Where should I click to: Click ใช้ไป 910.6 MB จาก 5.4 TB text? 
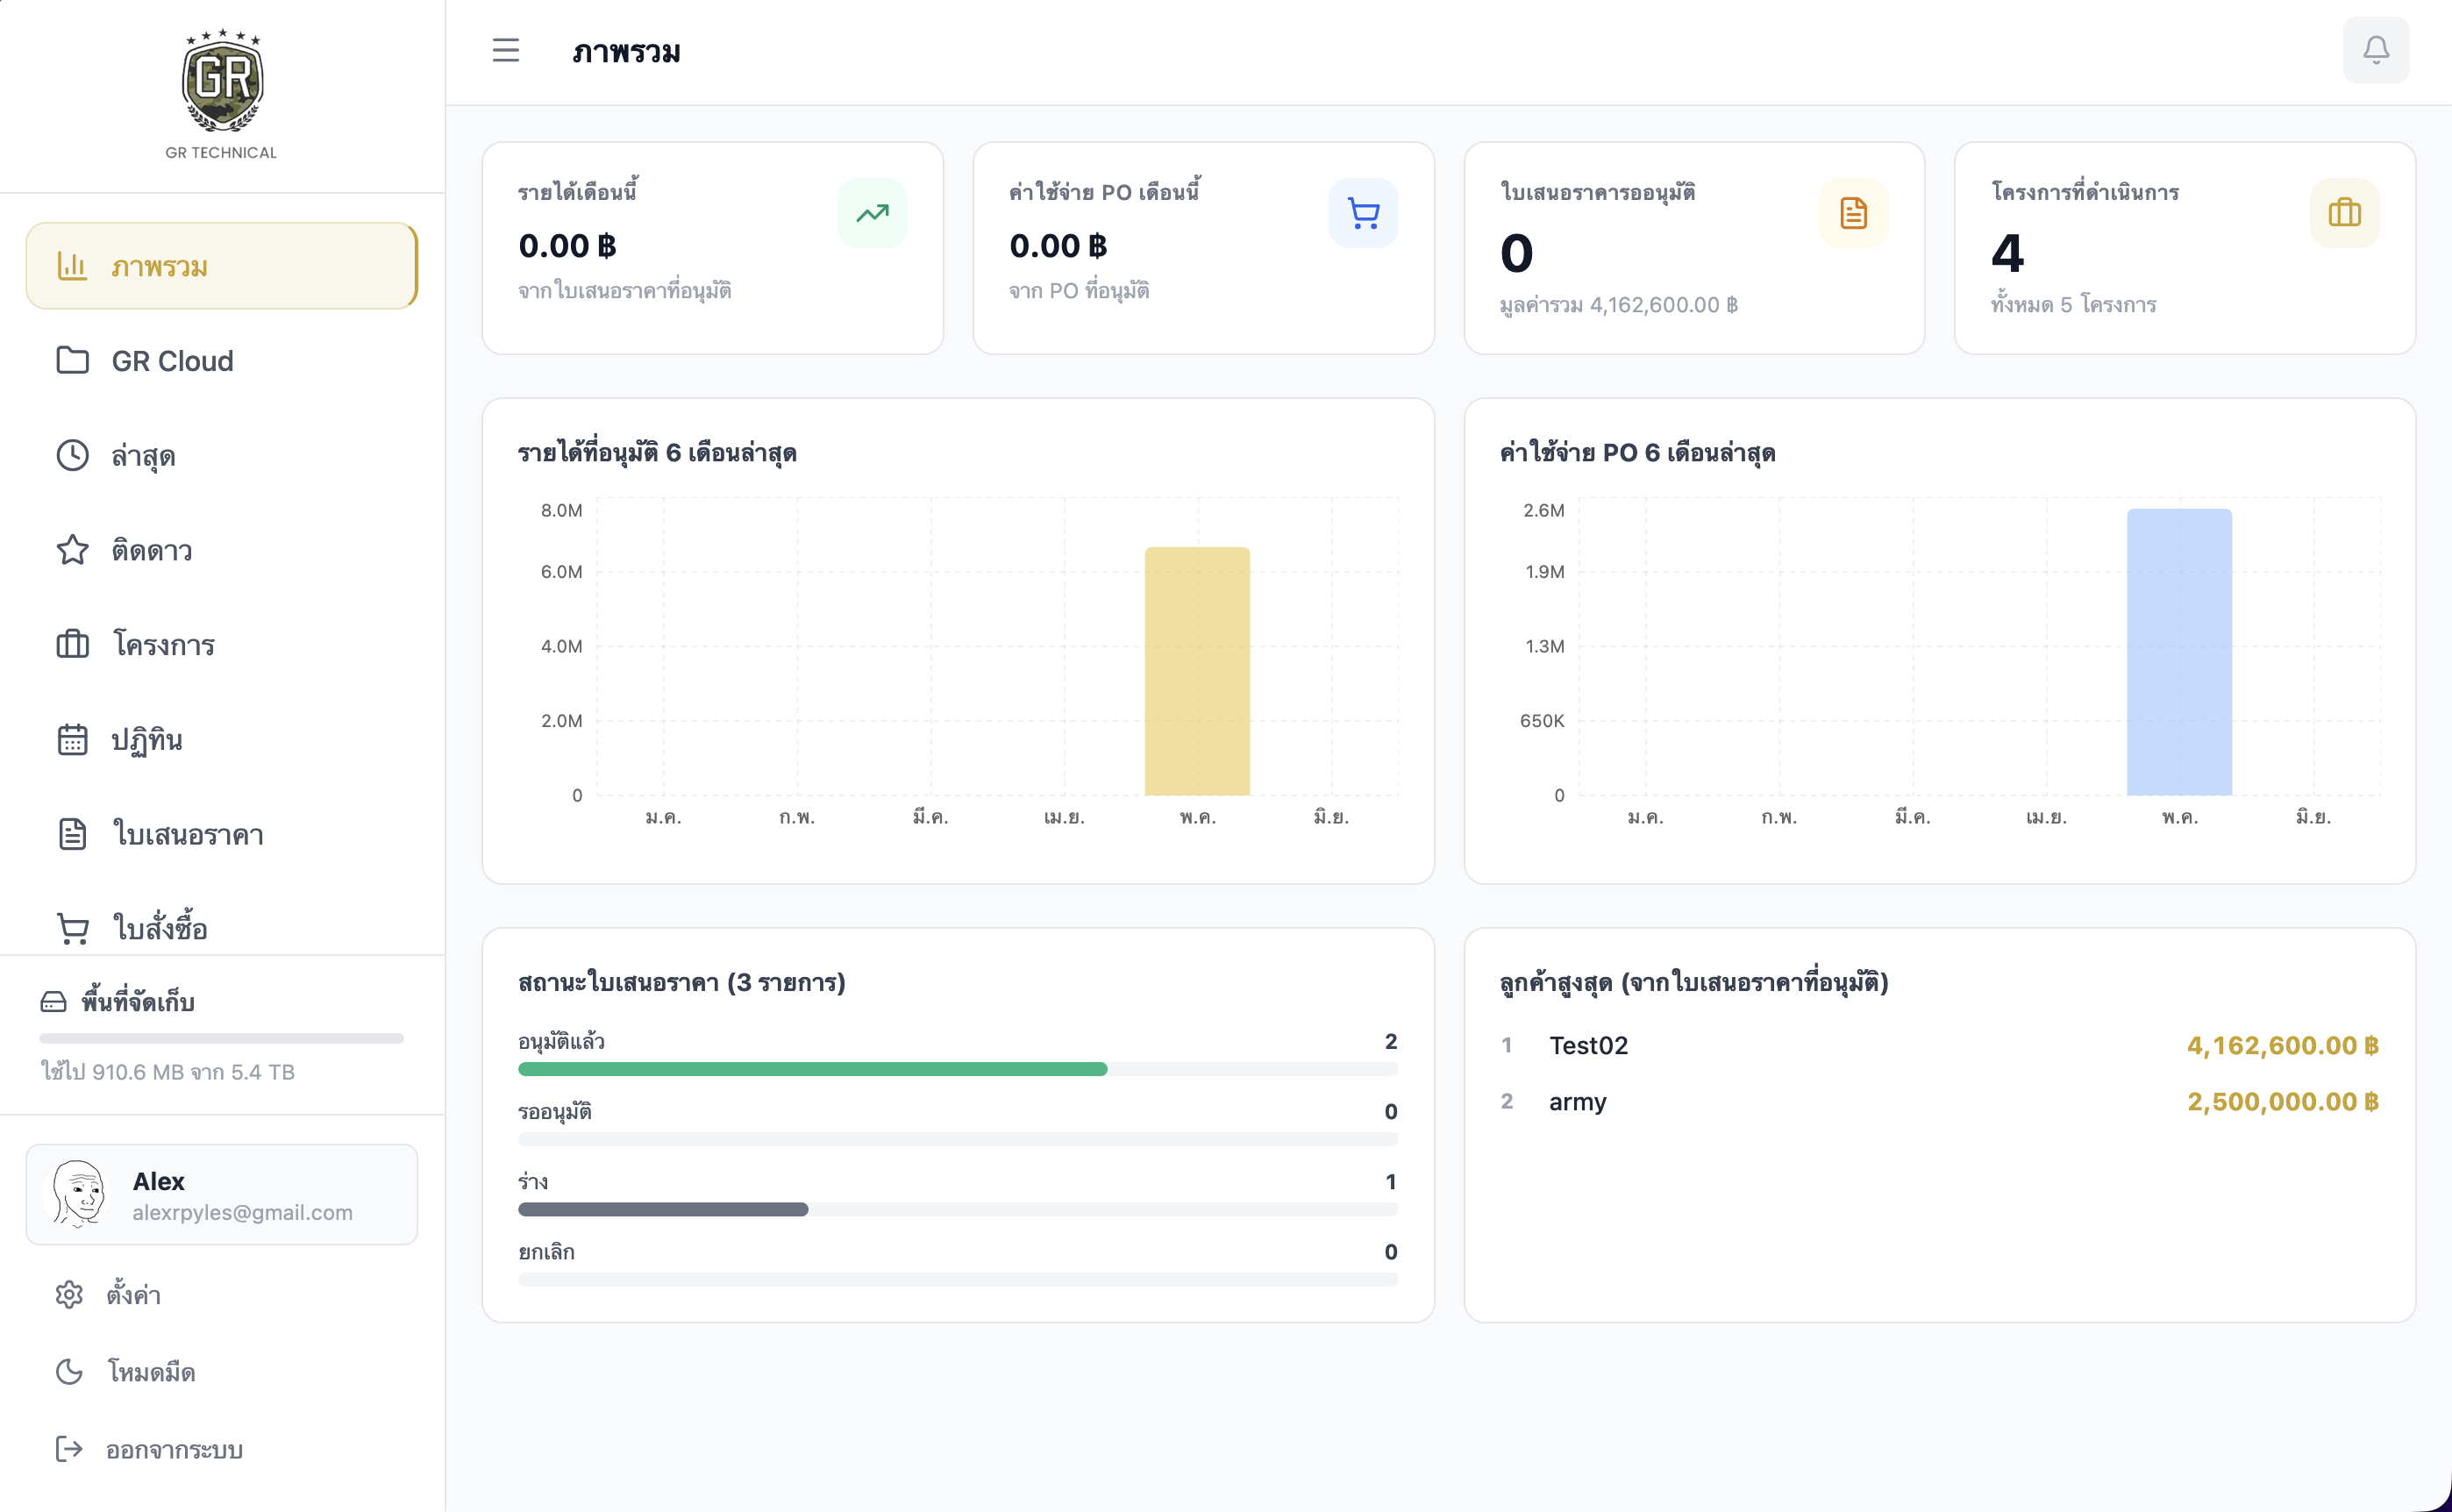pos(167,1071)
